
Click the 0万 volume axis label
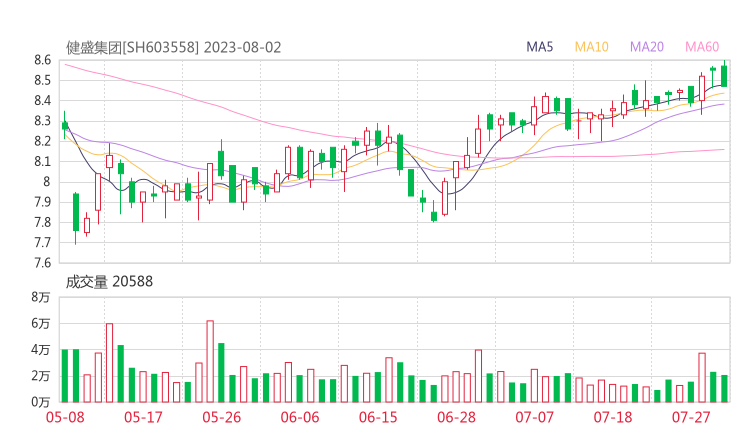[x=41, y=402]
